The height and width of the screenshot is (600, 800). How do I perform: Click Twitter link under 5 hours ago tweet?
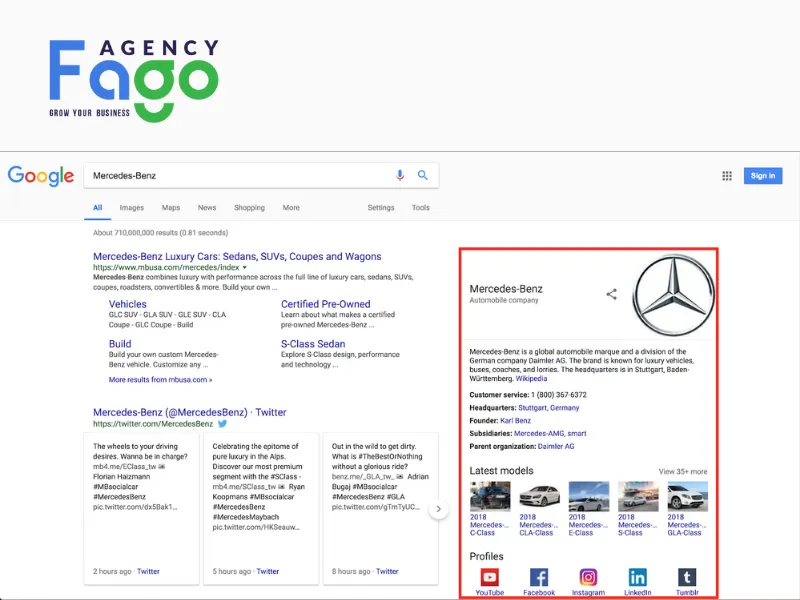268,571
